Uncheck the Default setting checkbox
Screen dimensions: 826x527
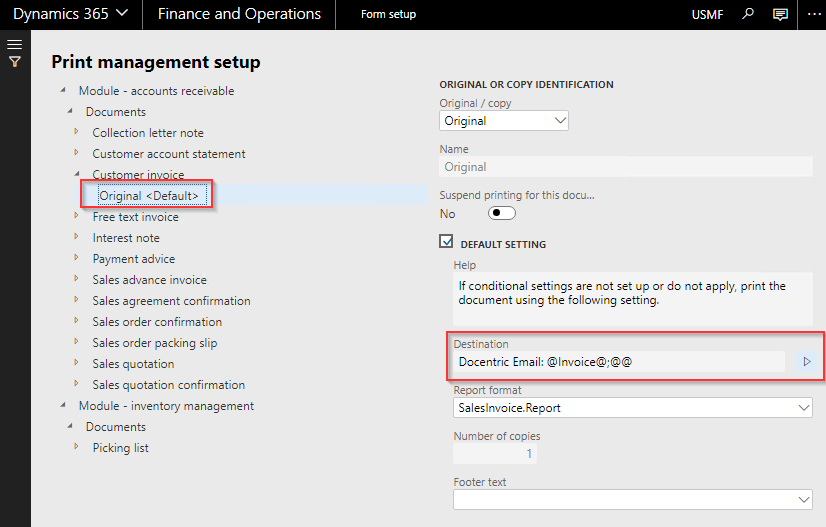pos(446,241)
